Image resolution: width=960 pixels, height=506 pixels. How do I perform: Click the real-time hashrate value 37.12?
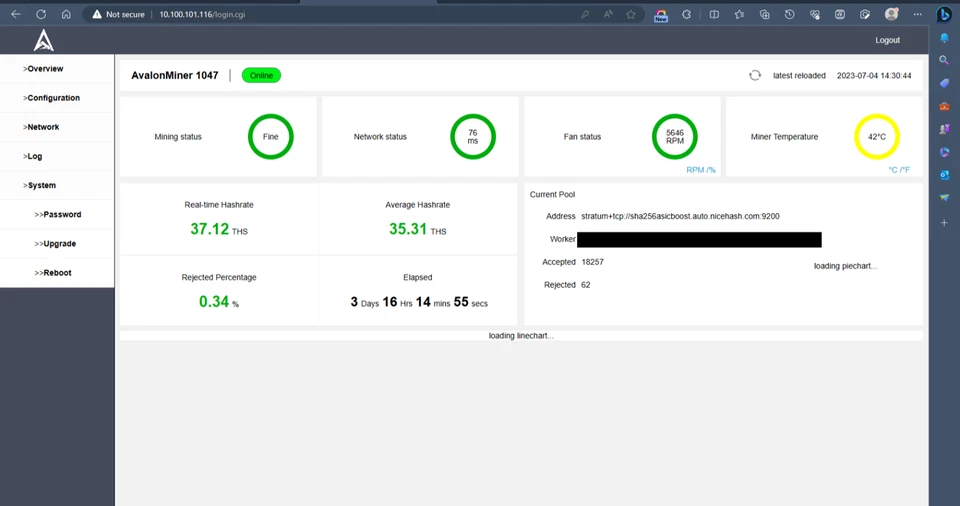click(209, 229)
